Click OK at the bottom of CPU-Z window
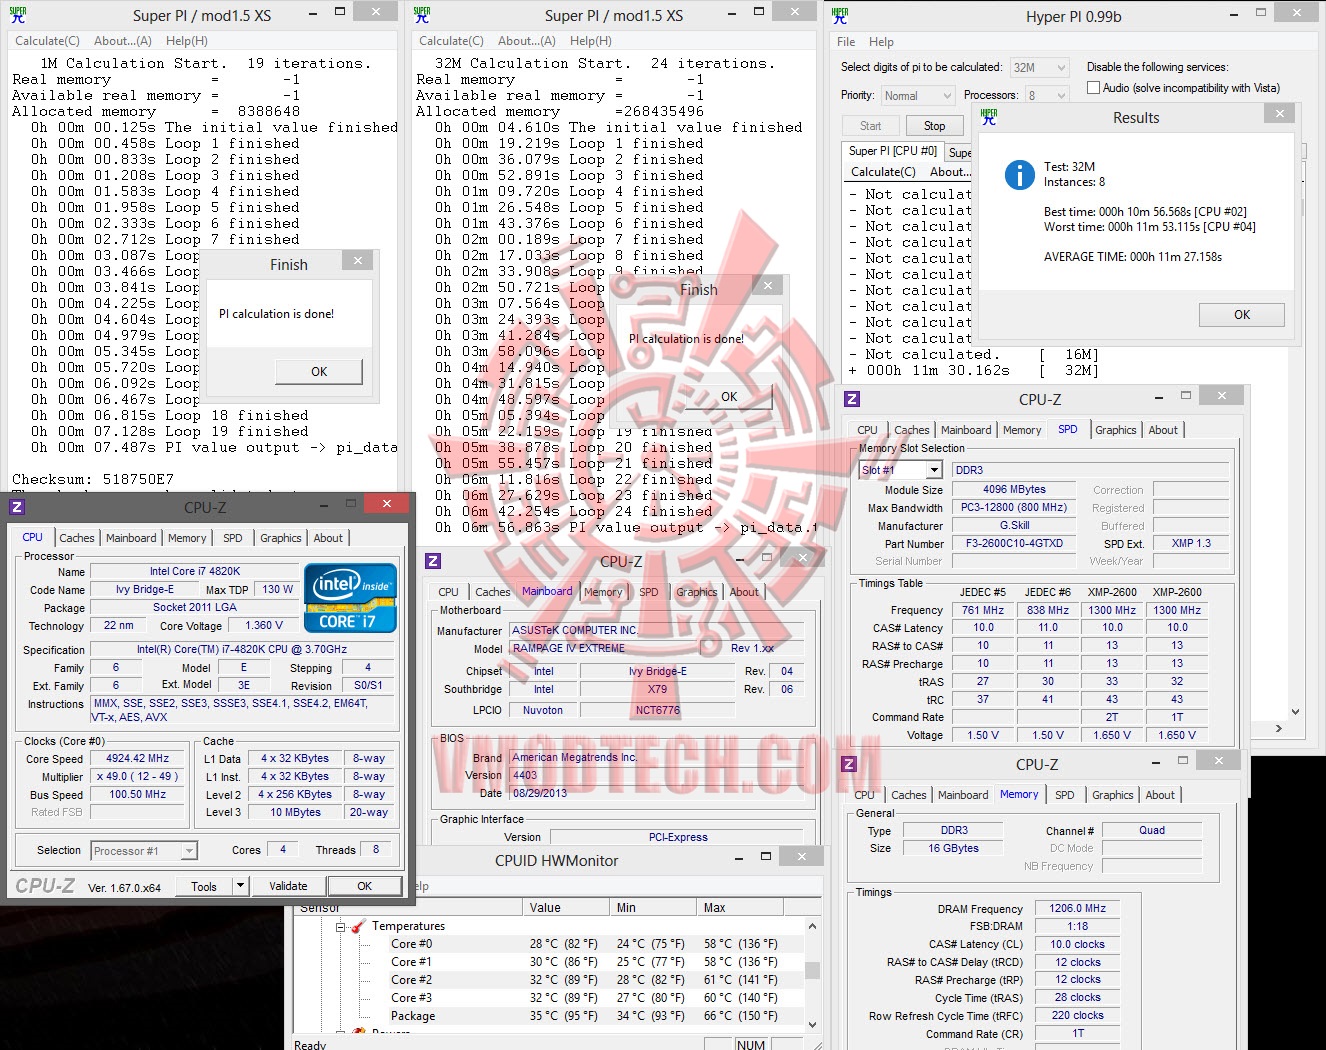The width and height of the screenshot is (1326, 1050). click(365, 886)
